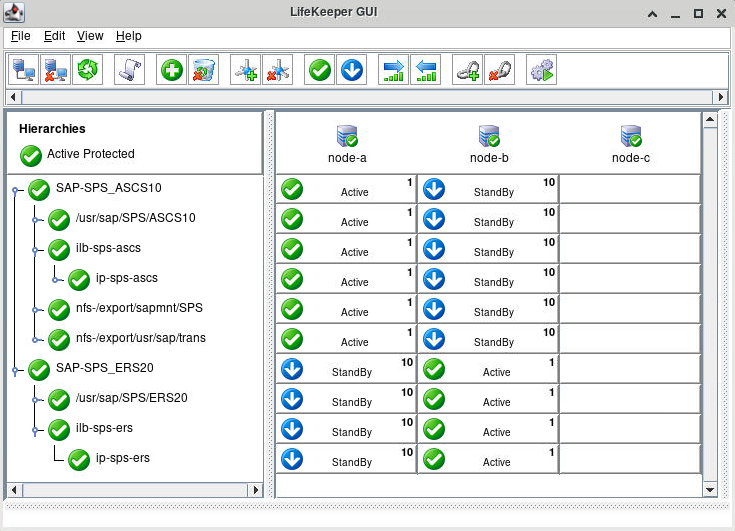The height and width of the screenshot is (531, 735).
Task: Click the Active Protected legend check icon
Action: click(x=31, y=156)
